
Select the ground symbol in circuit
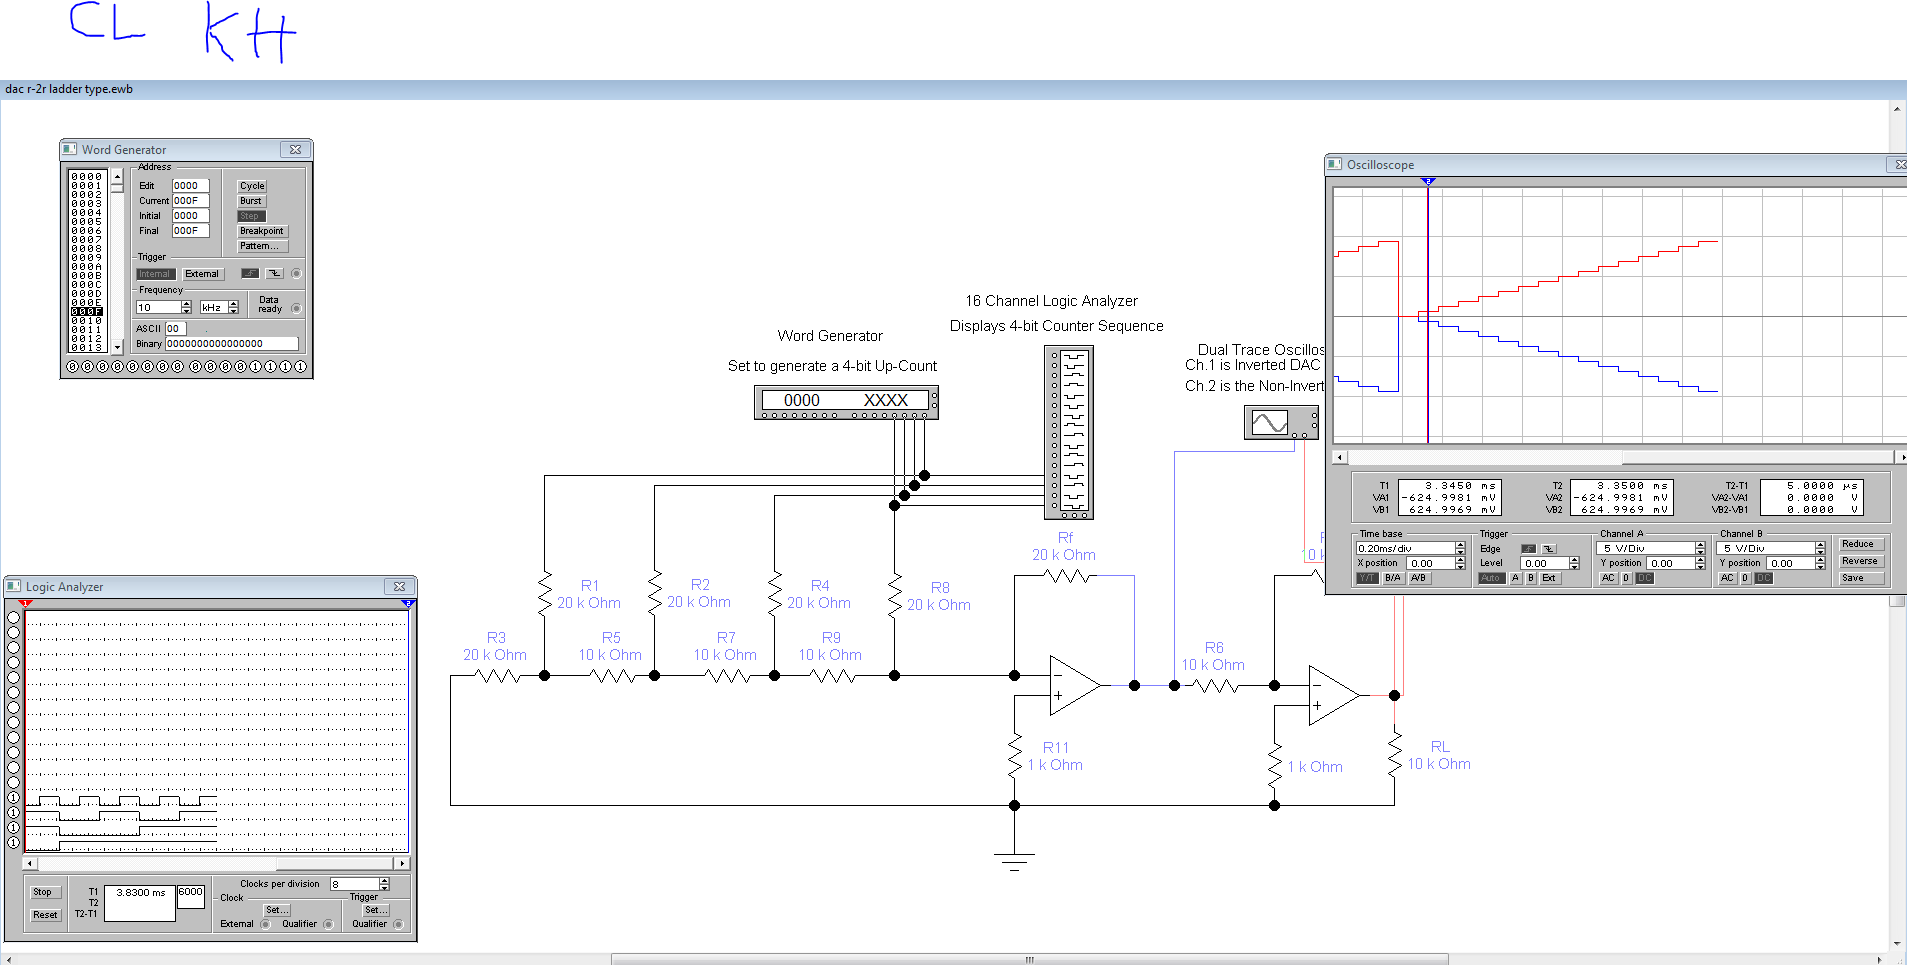tap(1015, 860)
